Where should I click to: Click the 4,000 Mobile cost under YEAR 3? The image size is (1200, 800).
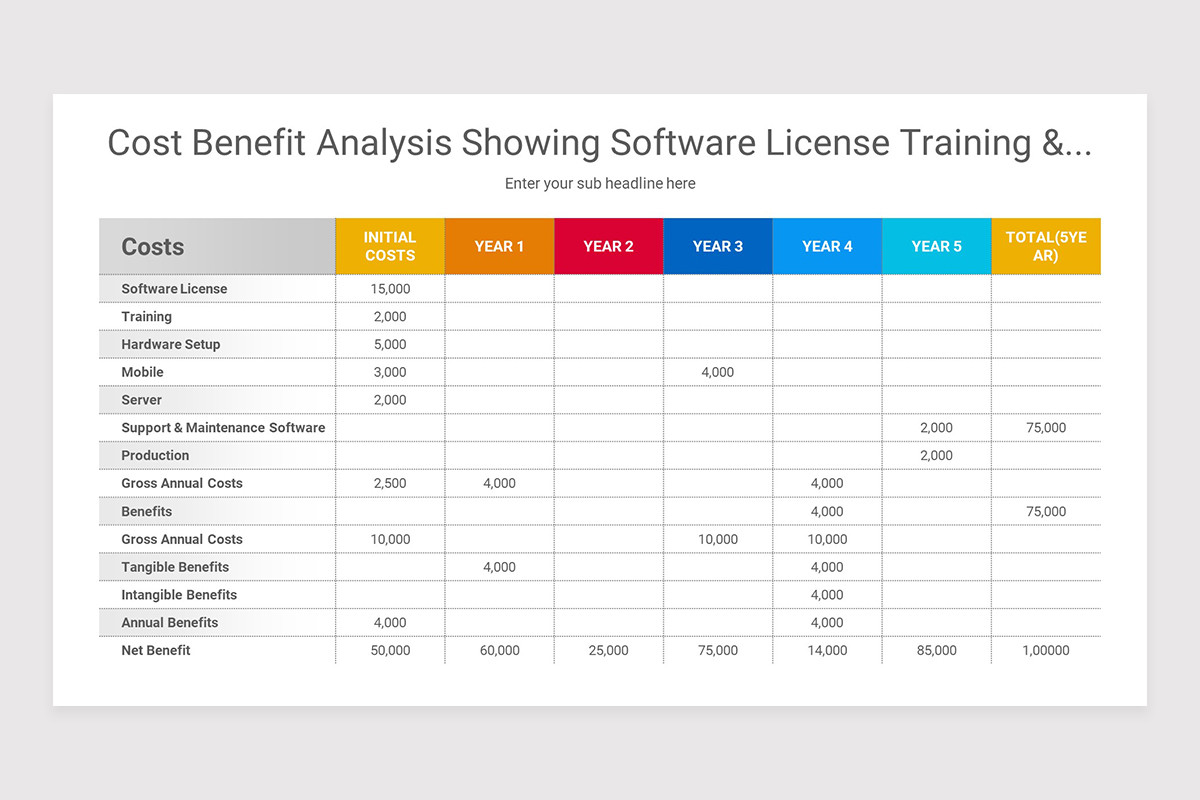point(717,372)
